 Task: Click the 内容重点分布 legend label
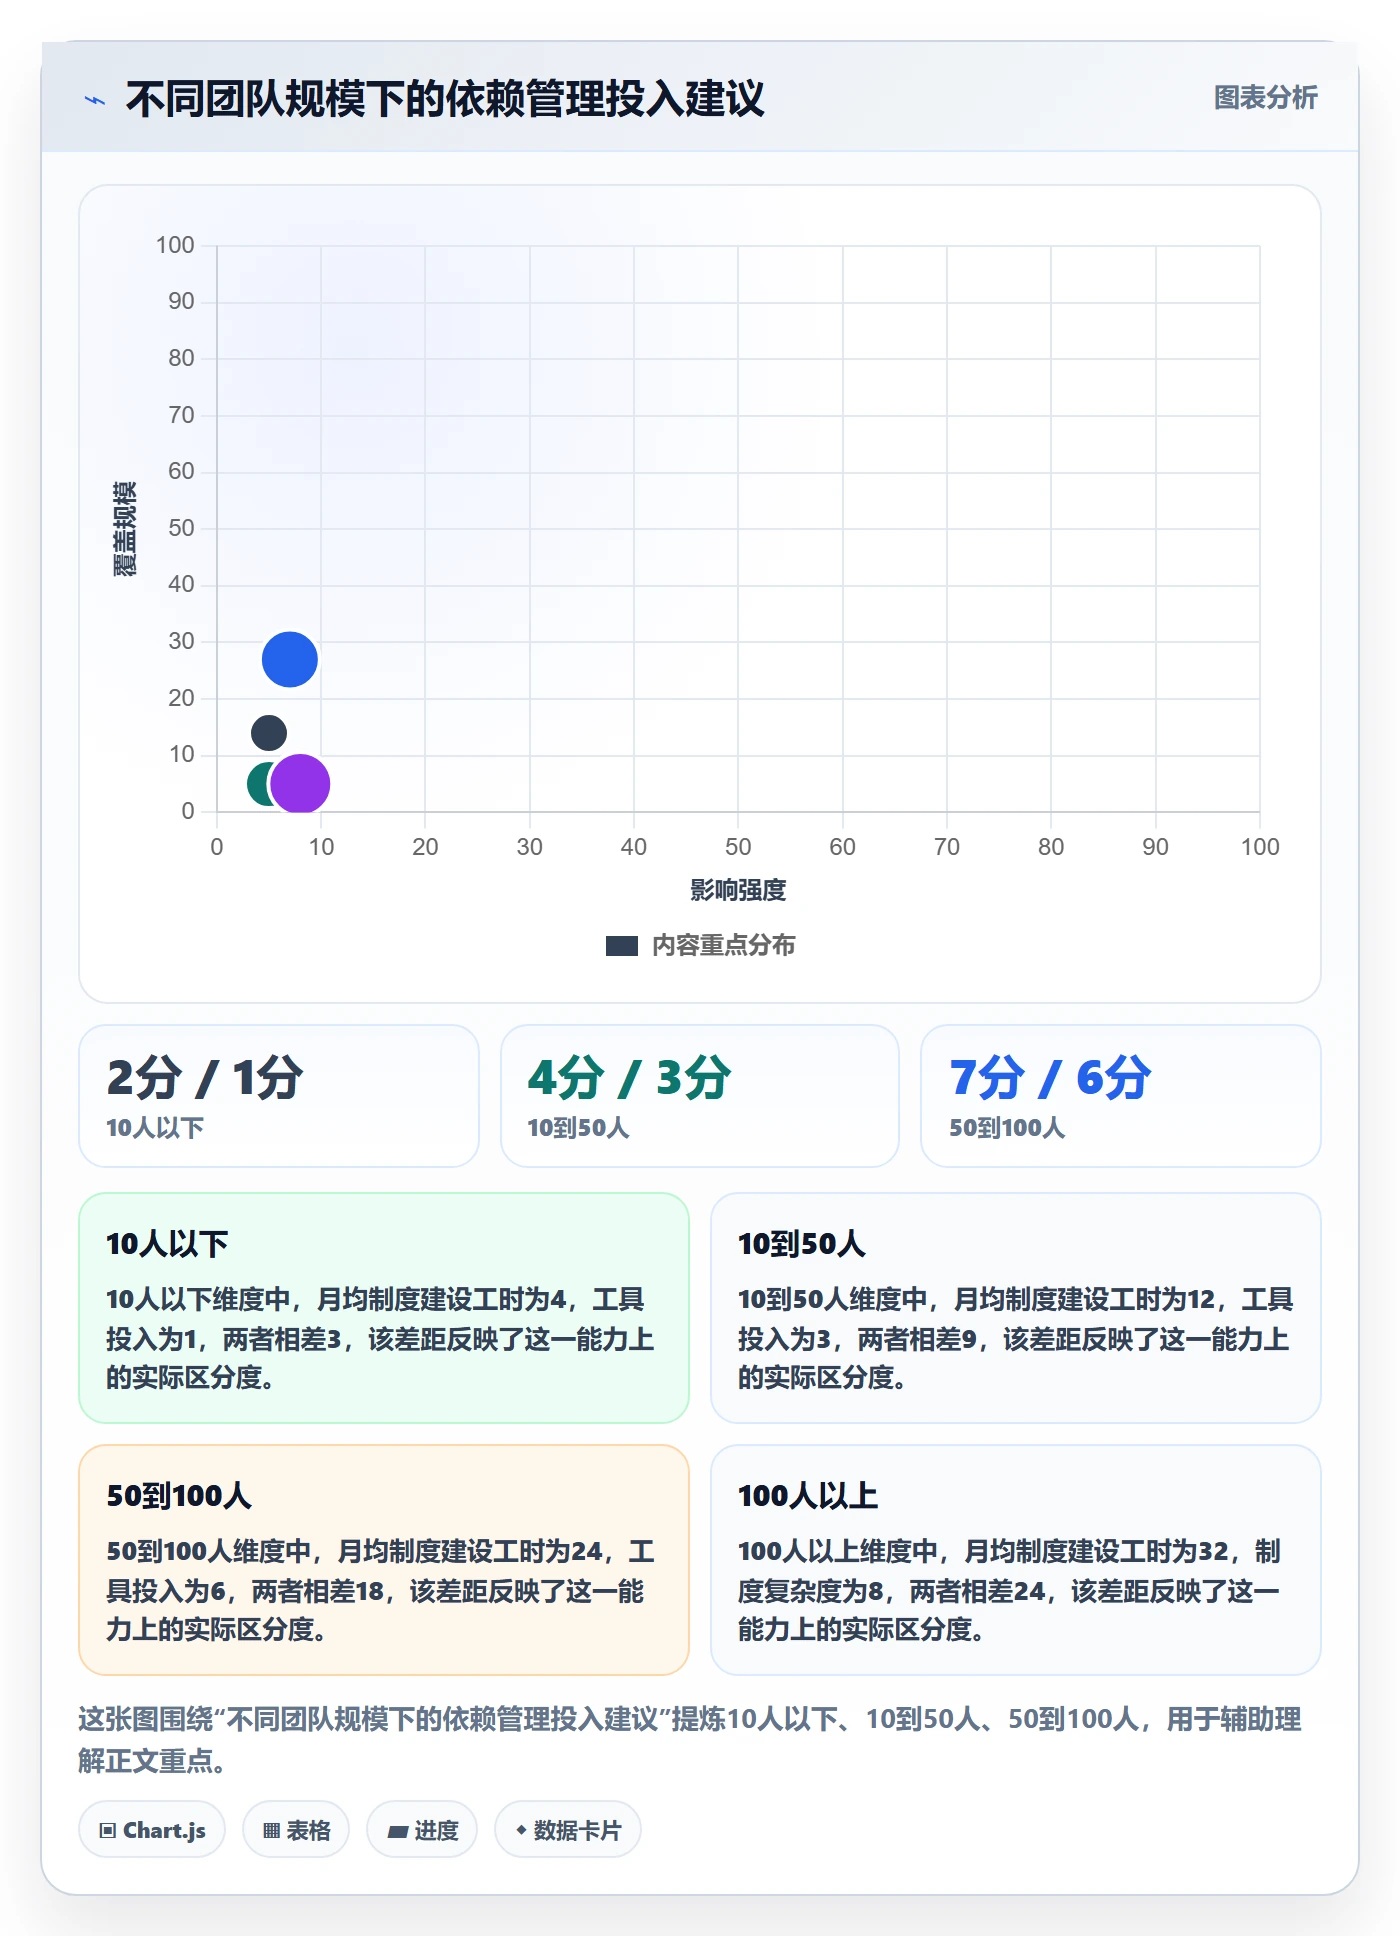click(723, 946)
